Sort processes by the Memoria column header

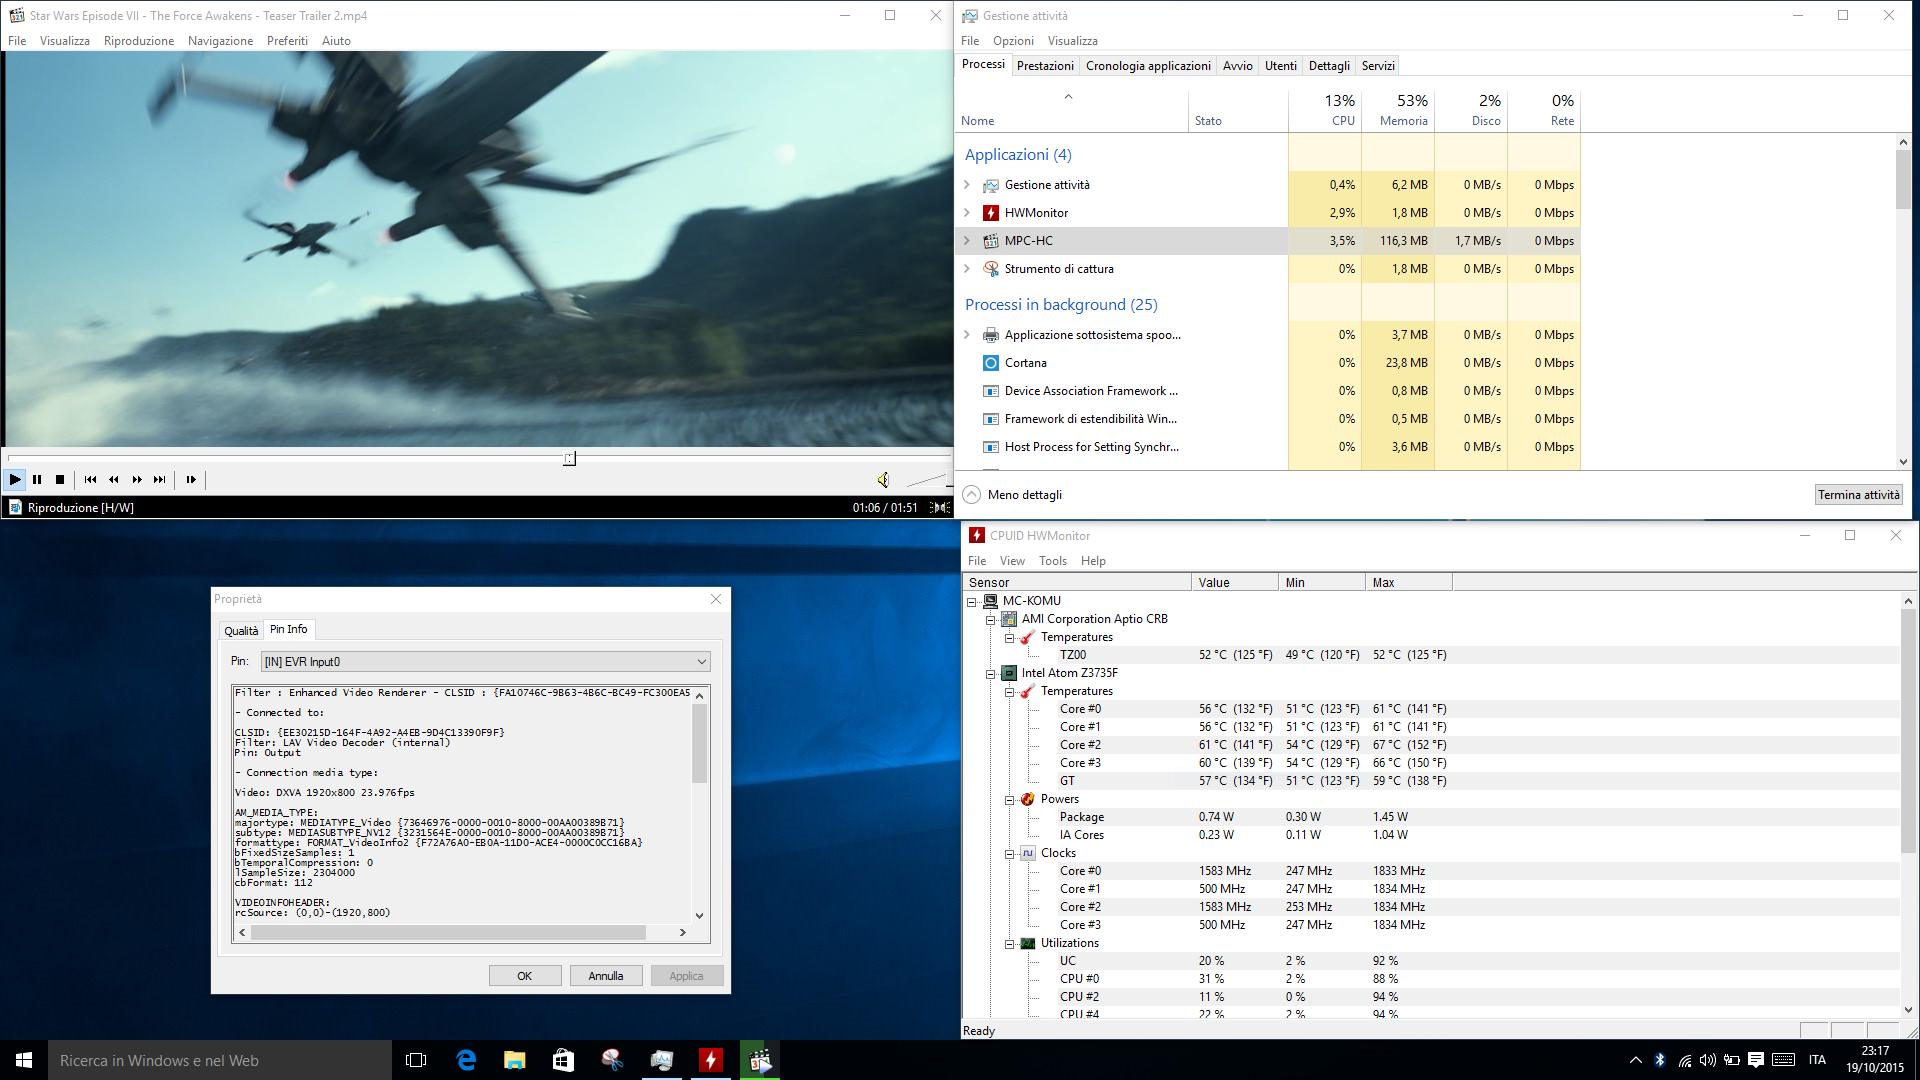tap(1397, 110)
